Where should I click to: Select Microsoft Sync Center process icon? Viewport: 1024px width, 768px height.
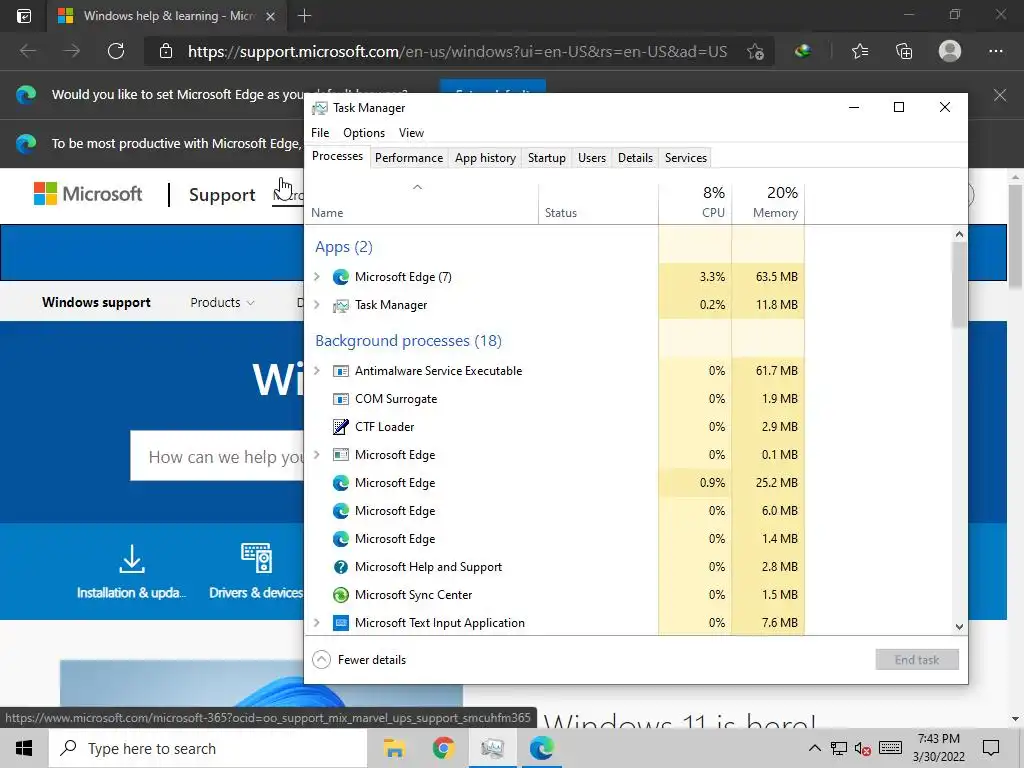(x=340, y=595)
